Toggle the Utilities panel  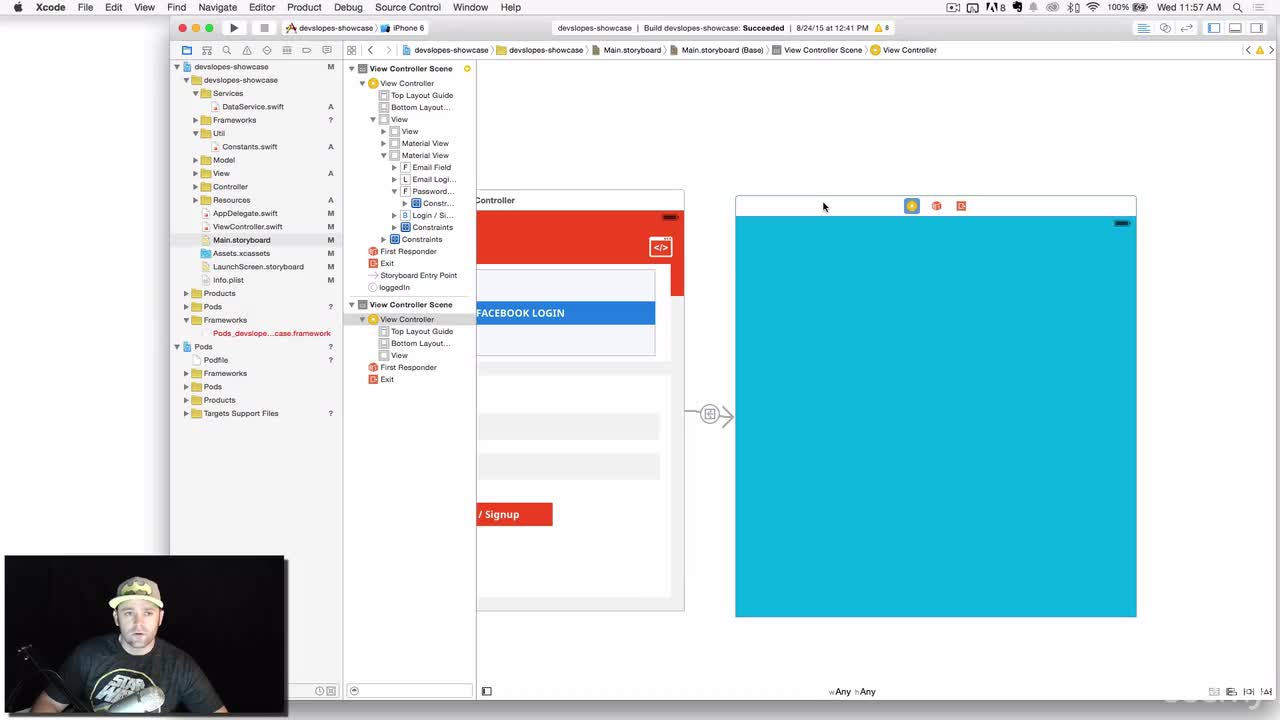click(x=1257, y=28)
